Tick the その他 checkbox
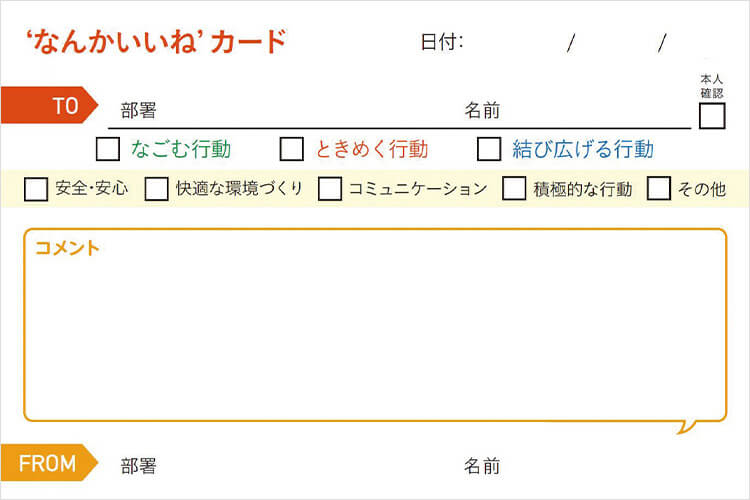The image size is (750, 500). (x=658, y=188)
